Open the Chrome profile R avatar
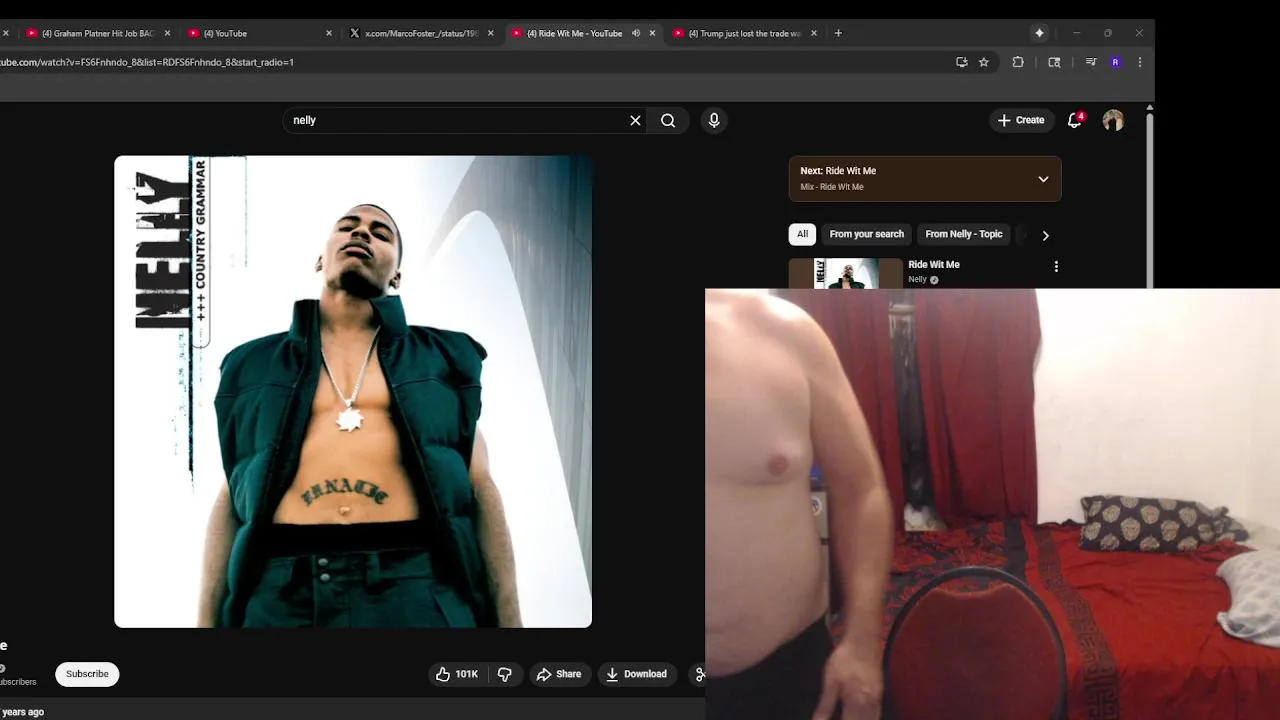 pyautogui.click(x=1115, y=62)
